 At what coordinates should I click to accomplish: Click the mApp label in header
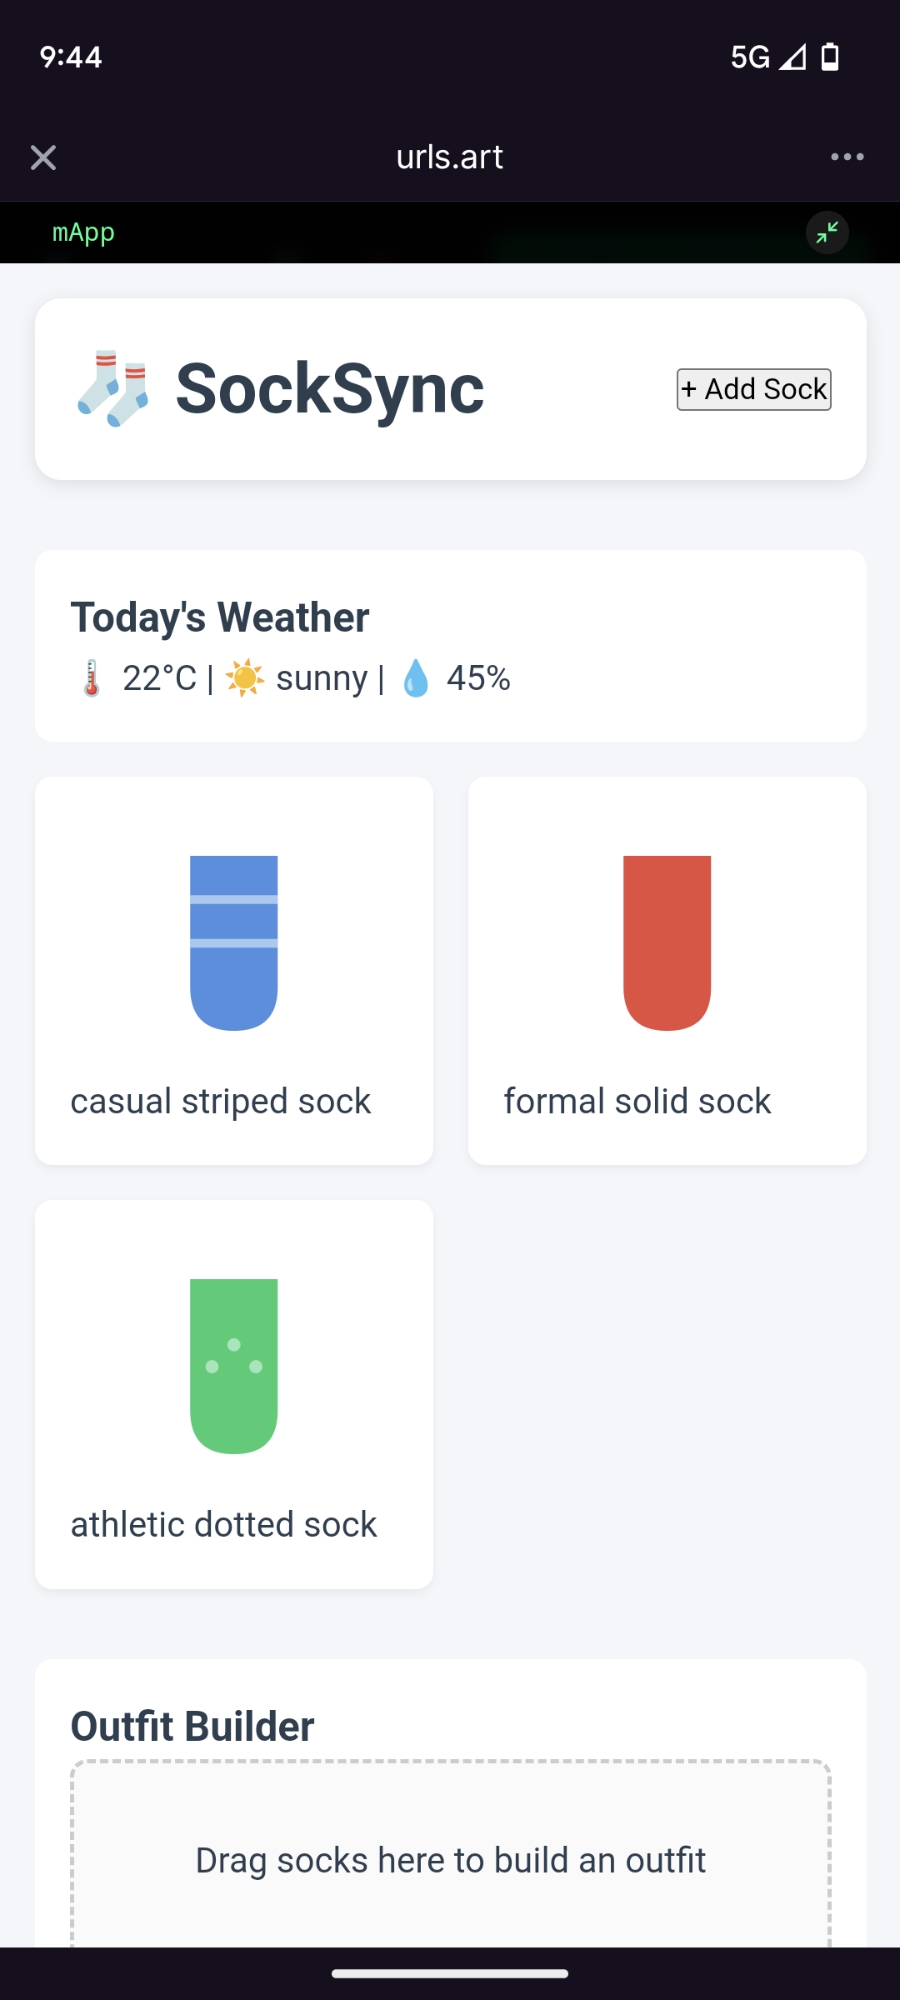coord(83,233)
